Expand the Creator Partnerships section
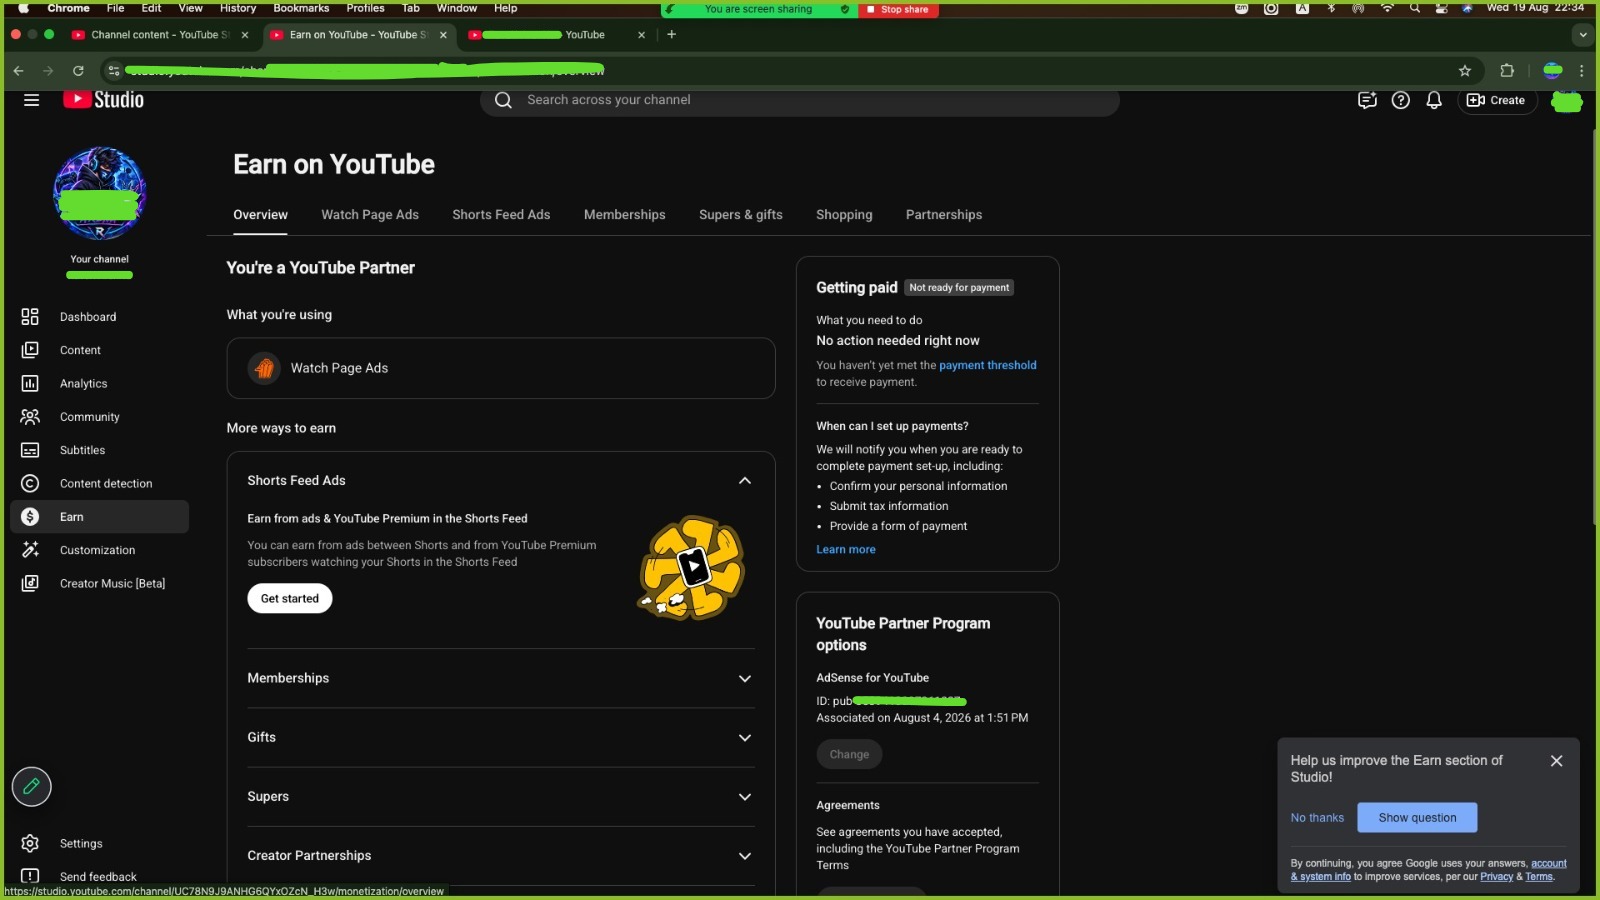 click(745, 856)
